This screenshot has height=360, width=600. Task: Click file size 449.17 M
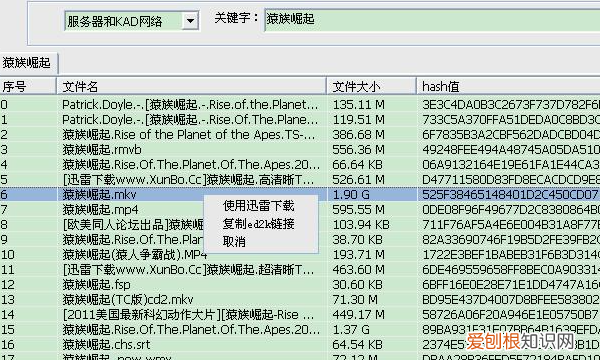coord(359,314)
